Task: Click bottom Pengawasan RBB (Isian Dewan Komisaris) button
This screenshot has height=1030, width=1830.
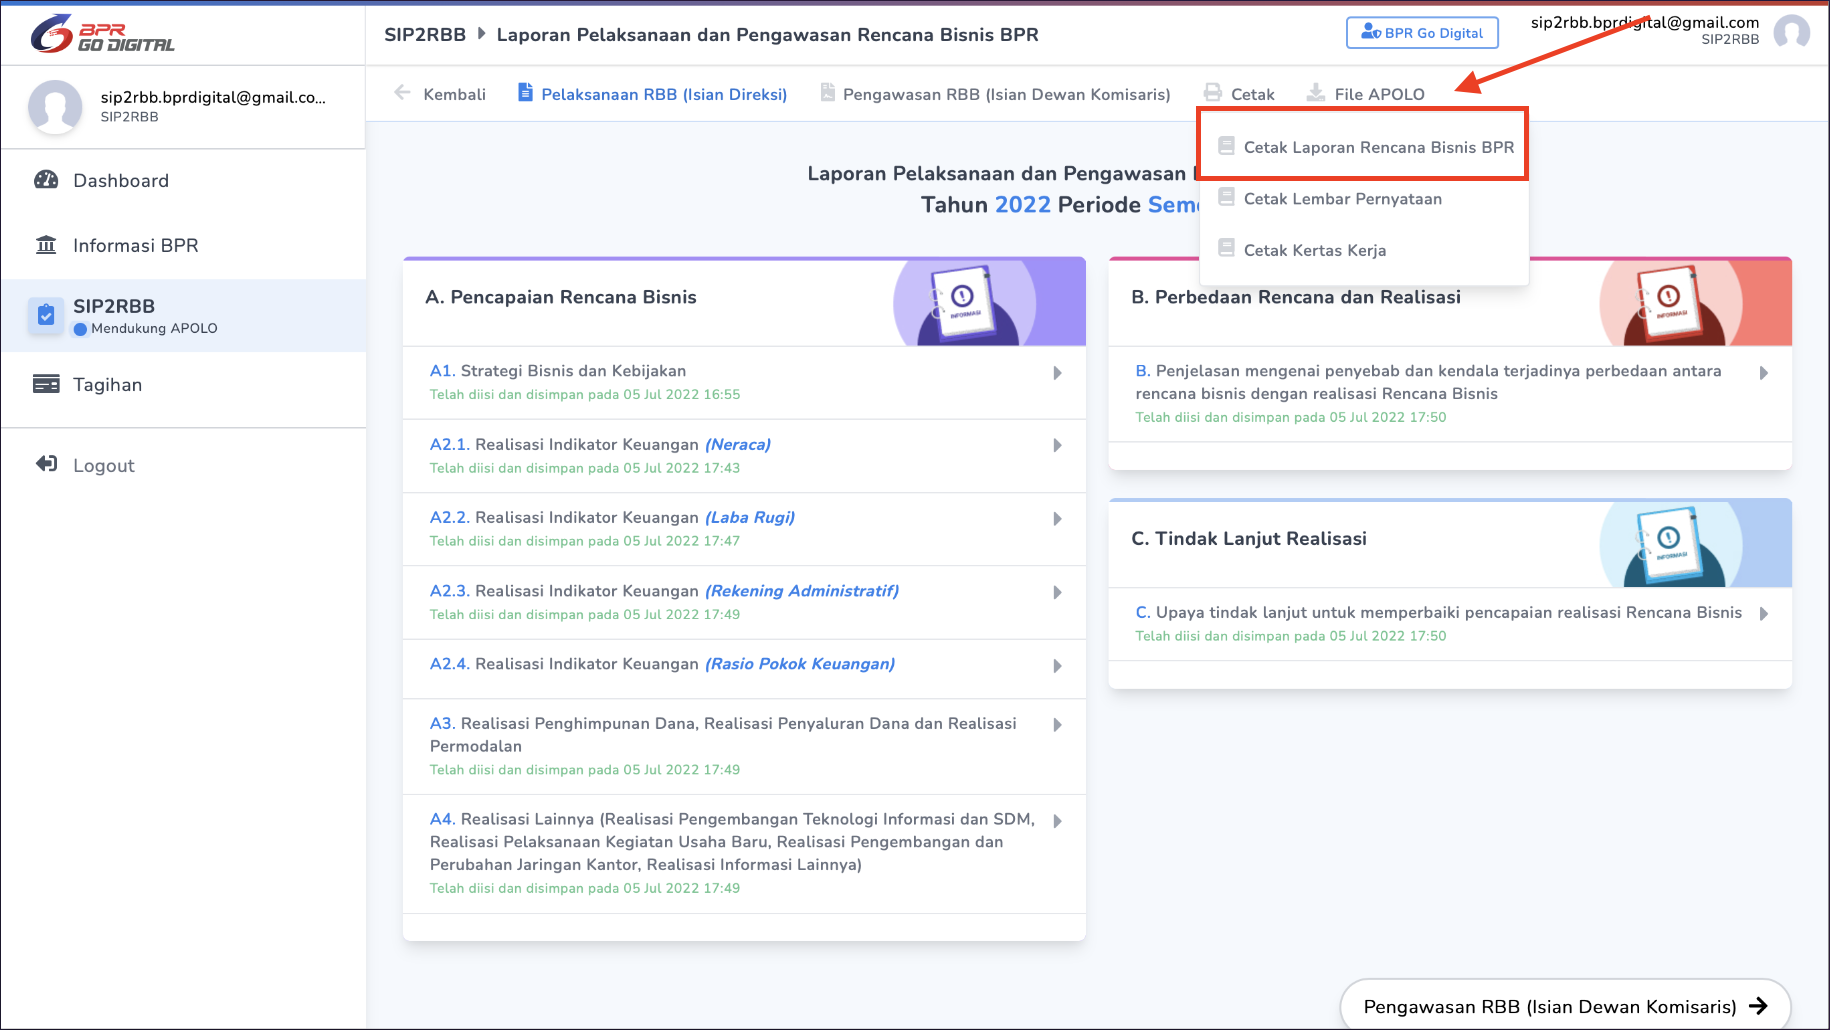Action: coord(1565,1006)
